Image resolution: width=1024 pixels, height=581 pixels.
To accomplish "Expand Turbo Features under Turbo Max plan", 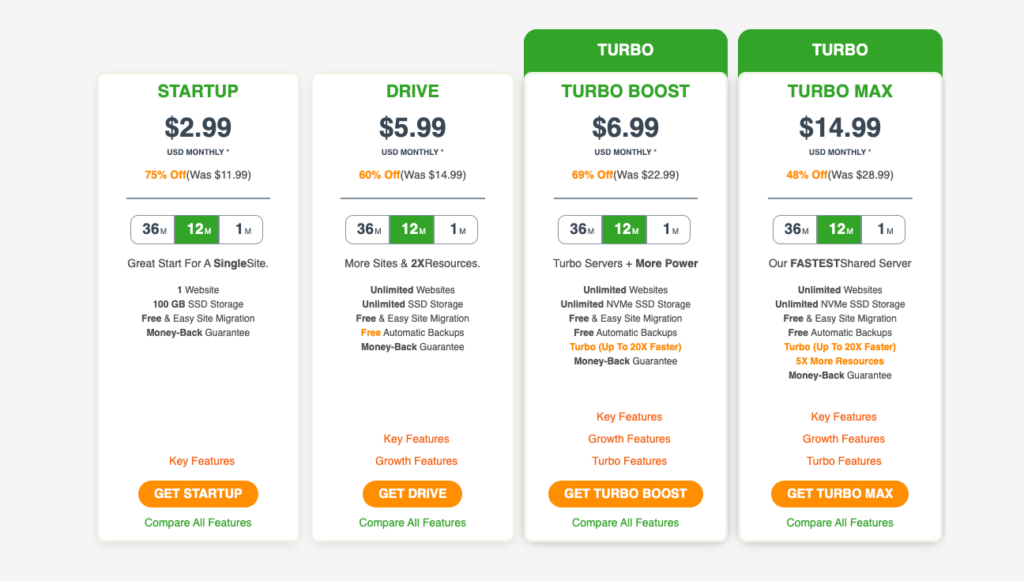I will pos(844,461).
